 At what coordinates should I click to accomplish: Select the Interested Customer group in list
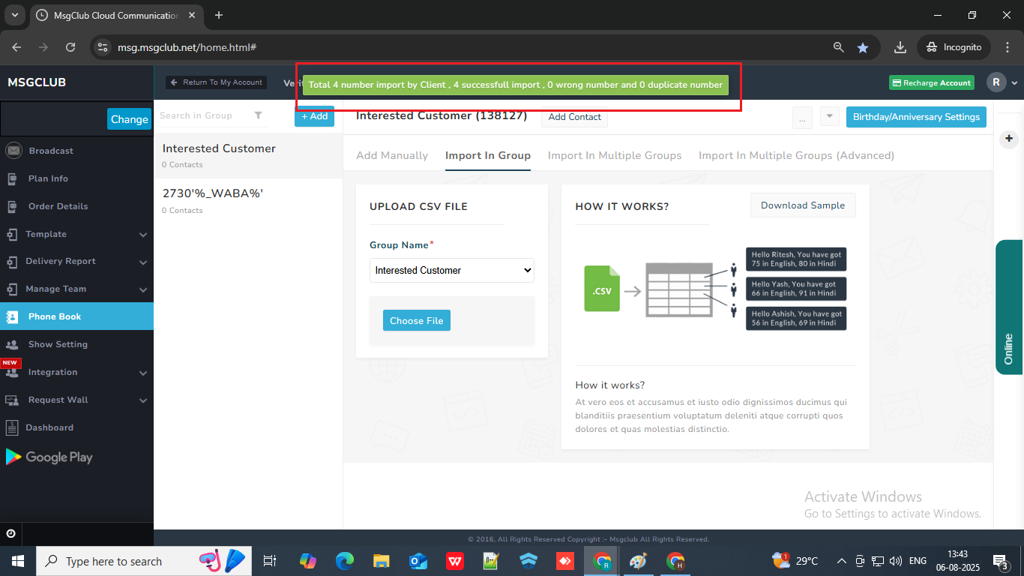[x=248, y=155]
